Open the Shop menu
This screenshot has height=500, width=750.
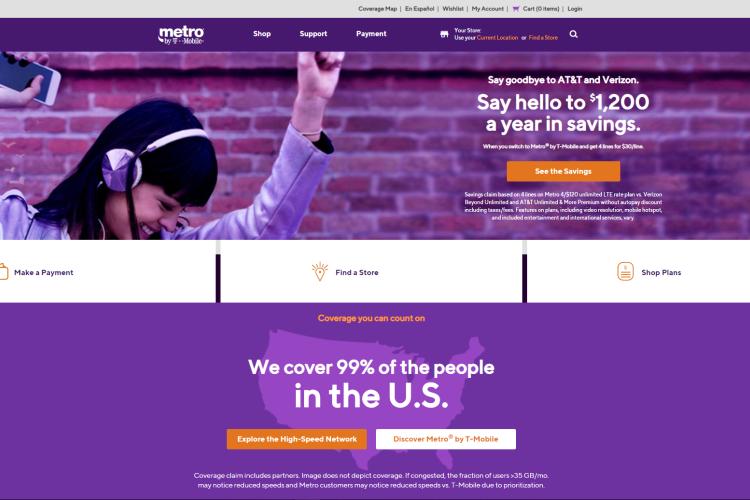tap(262, 33)
